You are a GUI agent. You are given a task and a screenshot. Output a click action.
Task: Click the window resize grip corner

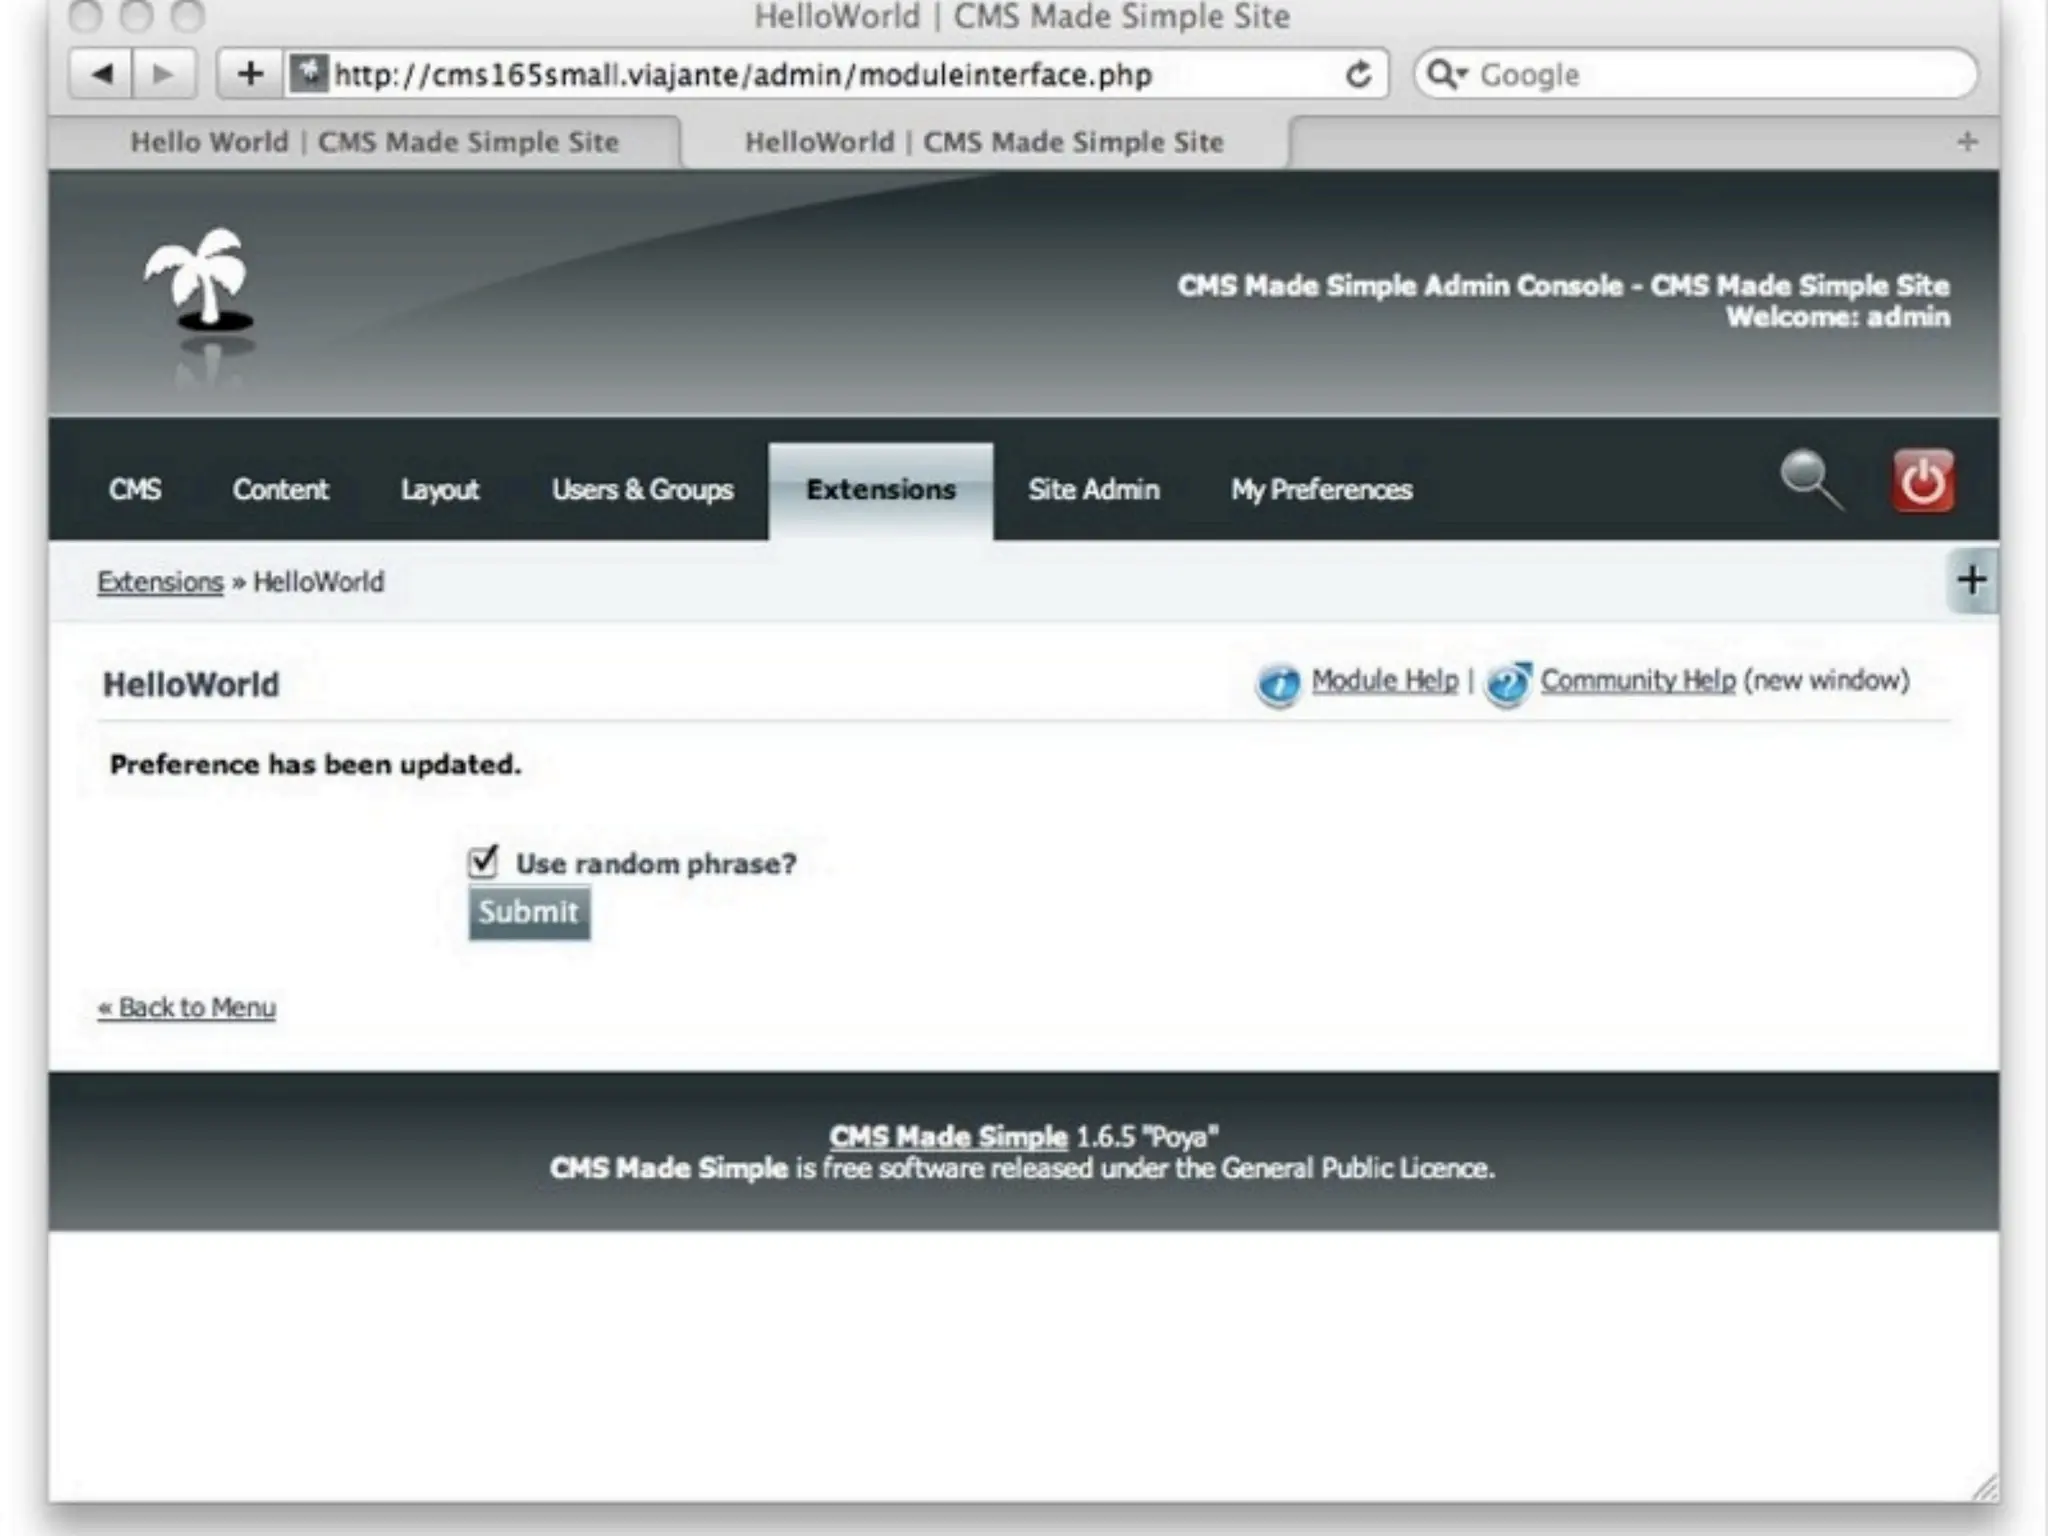tap(1983, 1487)
